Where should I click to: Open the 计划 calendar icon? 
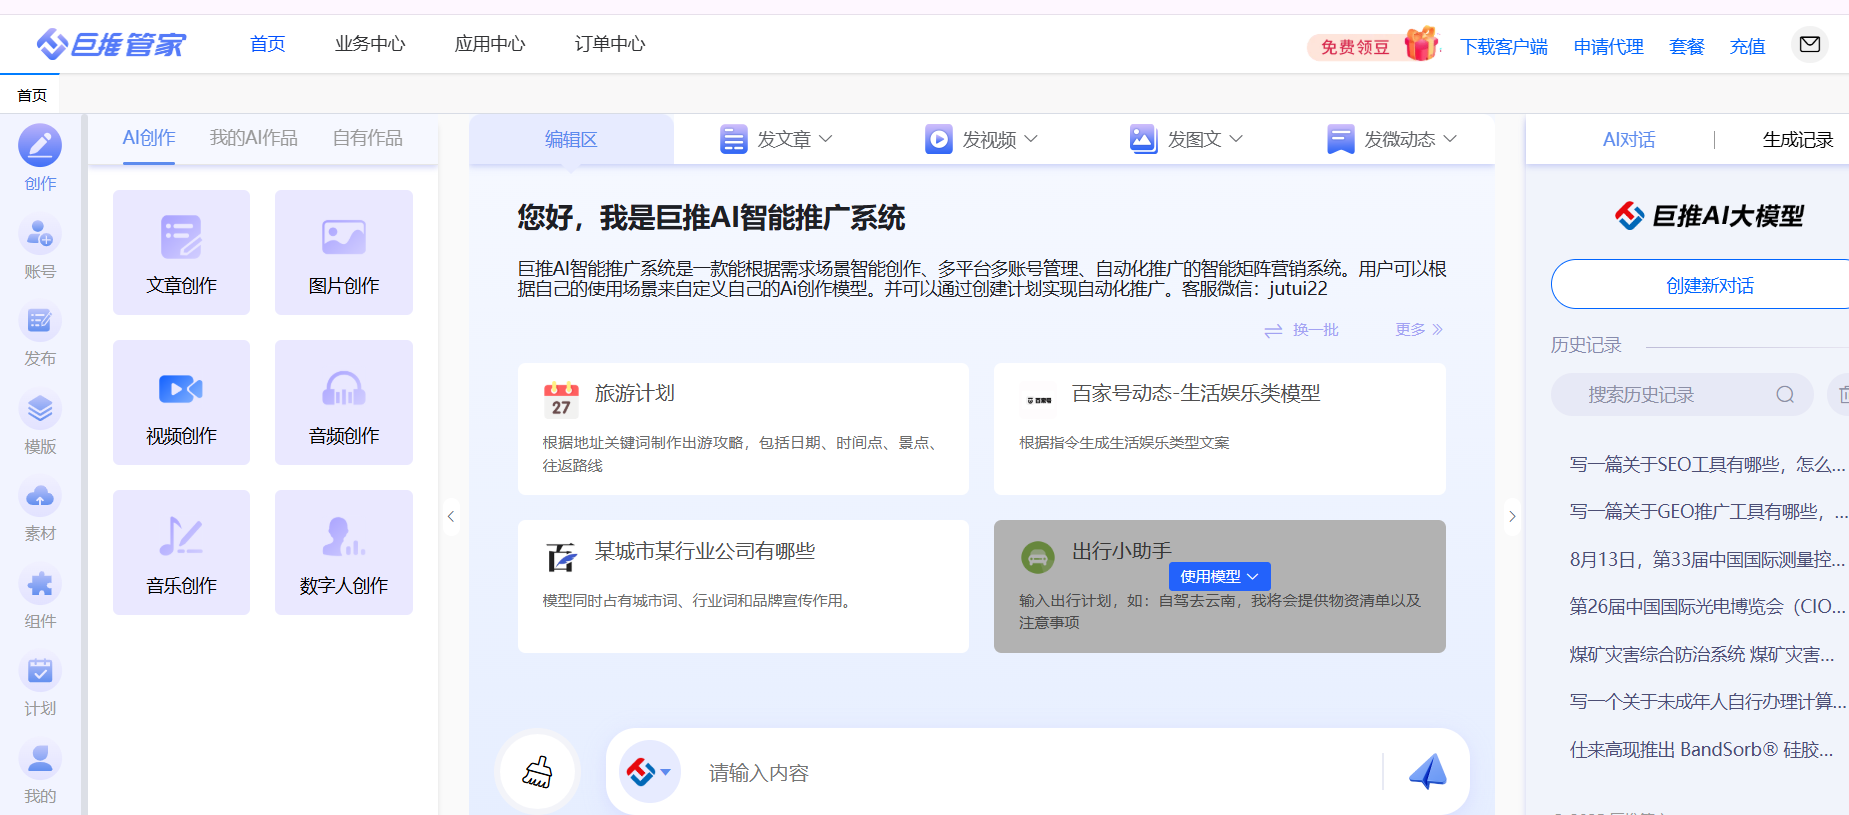(40, 672)
